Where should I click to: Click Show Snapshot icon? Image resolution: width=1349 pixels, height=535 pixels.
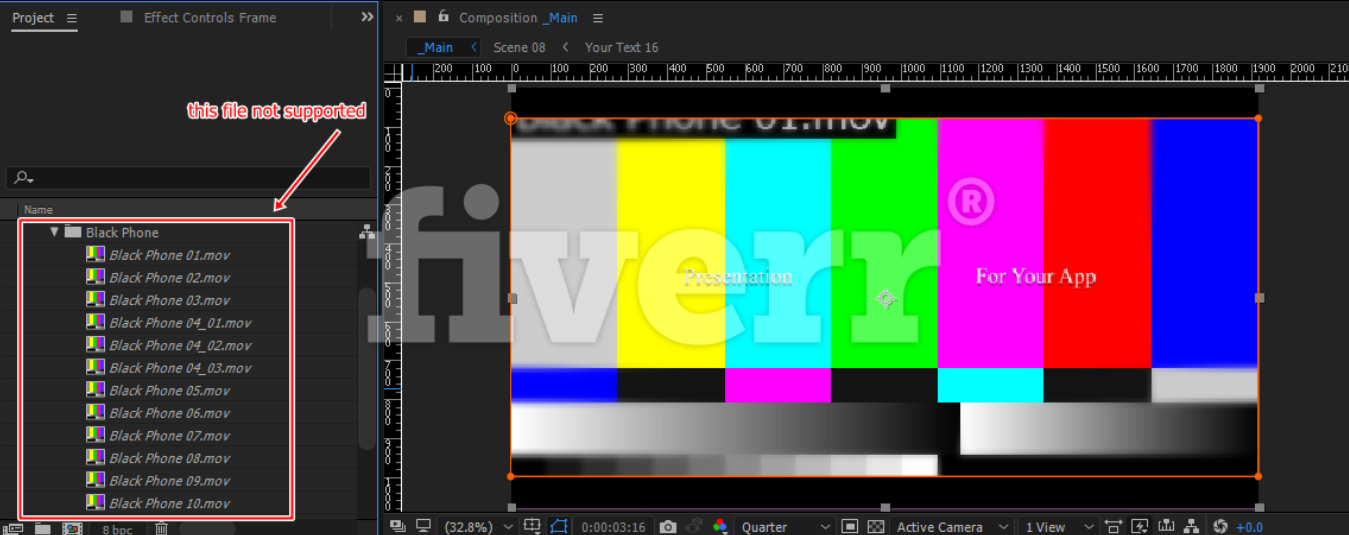(694, 526)
